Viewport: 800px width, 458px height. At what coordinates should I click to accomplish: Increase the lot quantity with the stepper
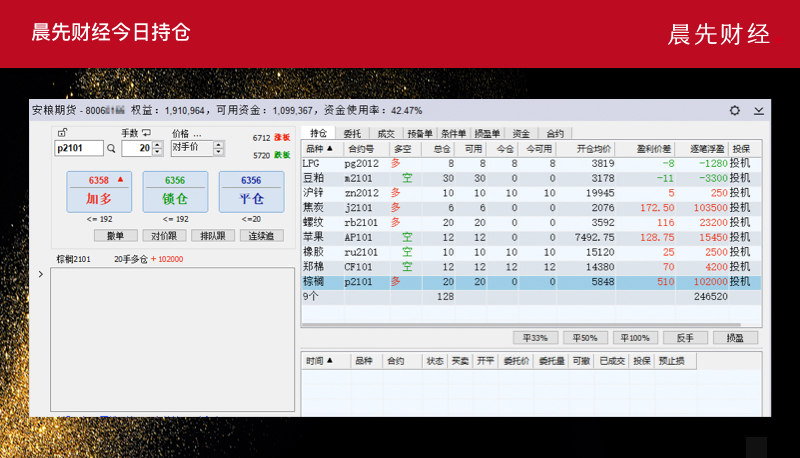tap(157, 144)
